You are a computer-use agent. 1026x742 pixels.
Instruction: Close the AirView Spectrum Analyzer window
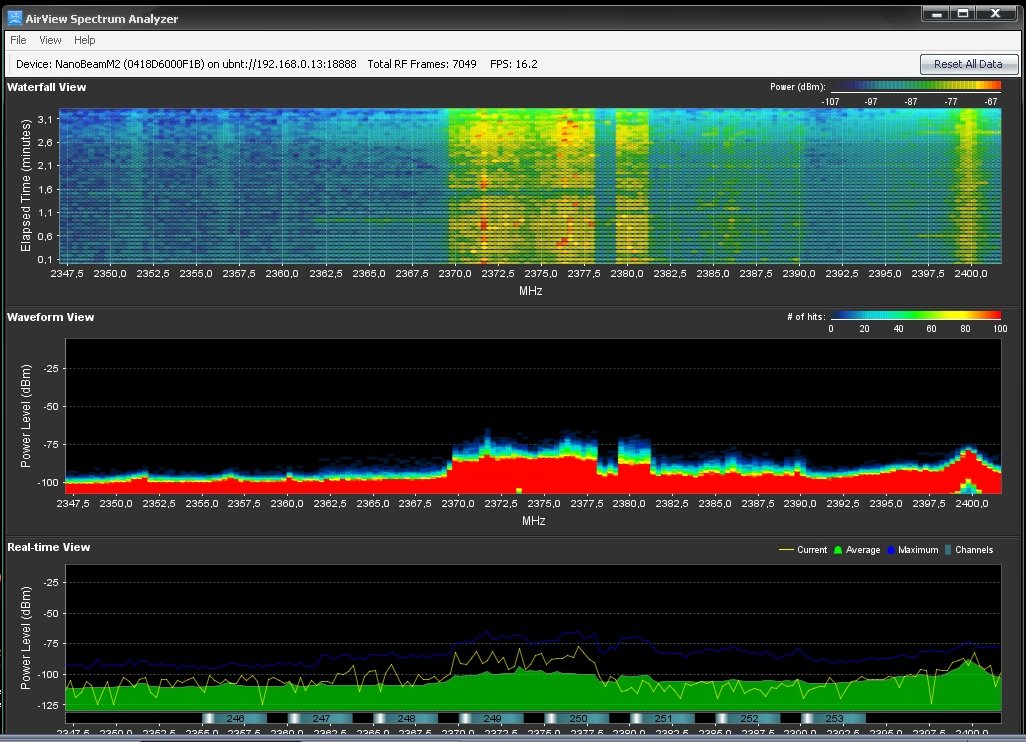click(996, 13)
